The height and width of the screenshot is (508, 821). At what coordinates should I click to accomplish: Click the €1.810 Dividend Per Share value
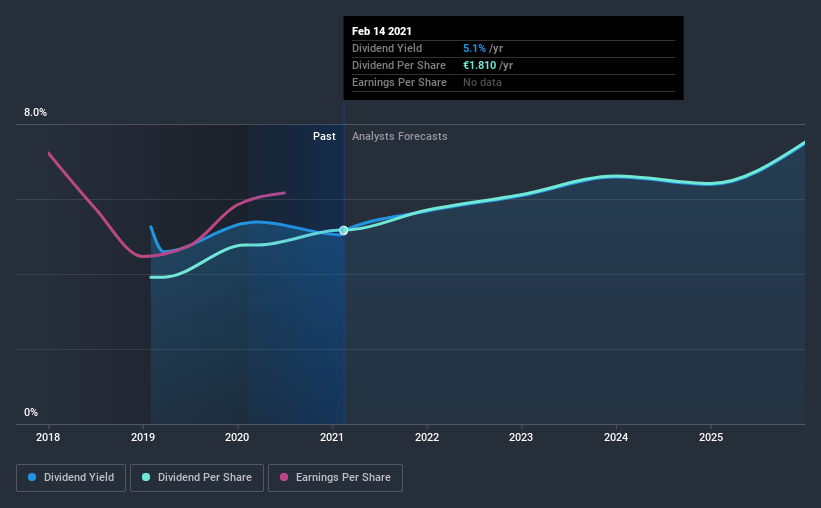point(480,65)
